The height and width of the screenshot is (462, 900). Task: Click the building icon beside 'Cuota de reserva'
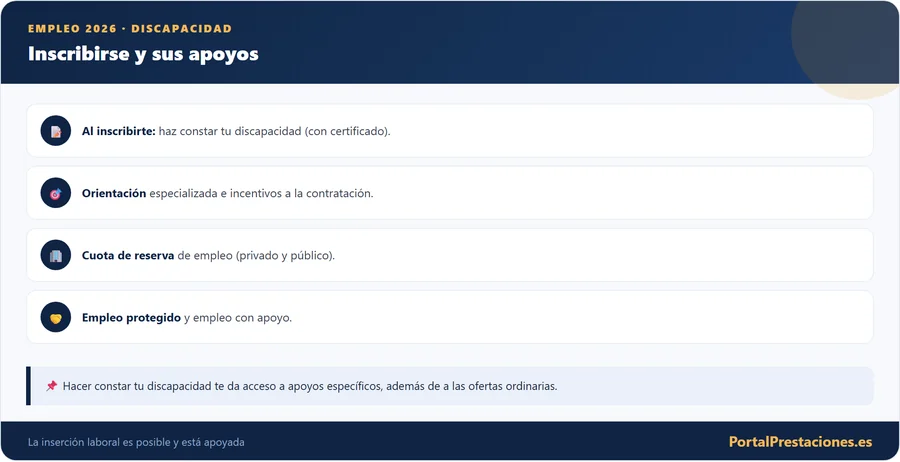56,255
